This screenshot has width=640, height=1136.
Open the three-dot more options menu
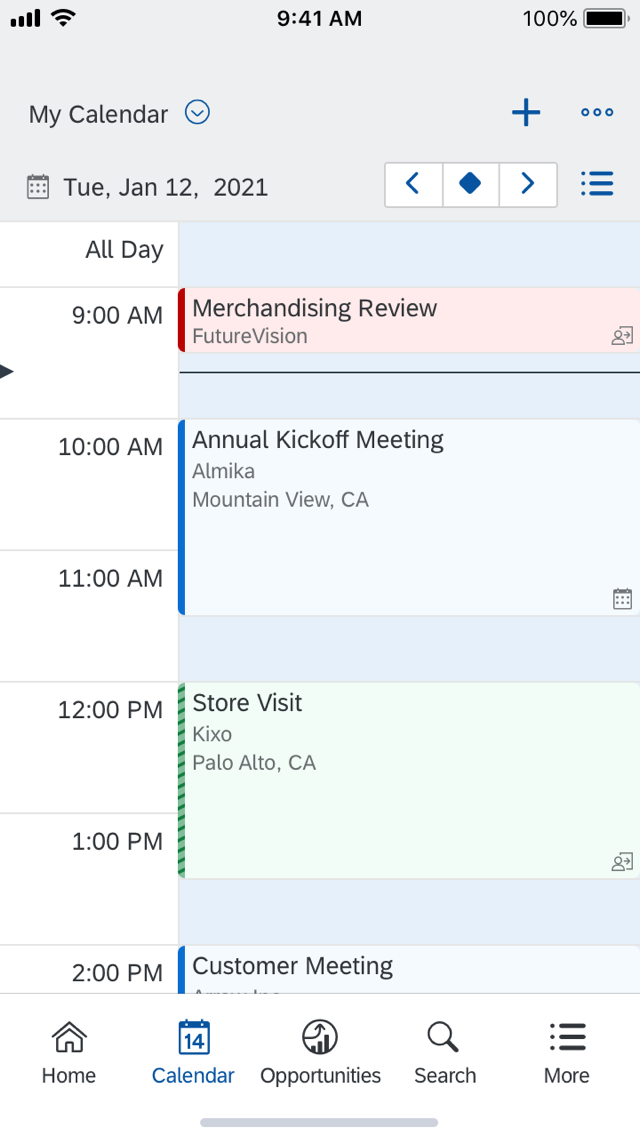pyautogui.click(x=597, y=113)
